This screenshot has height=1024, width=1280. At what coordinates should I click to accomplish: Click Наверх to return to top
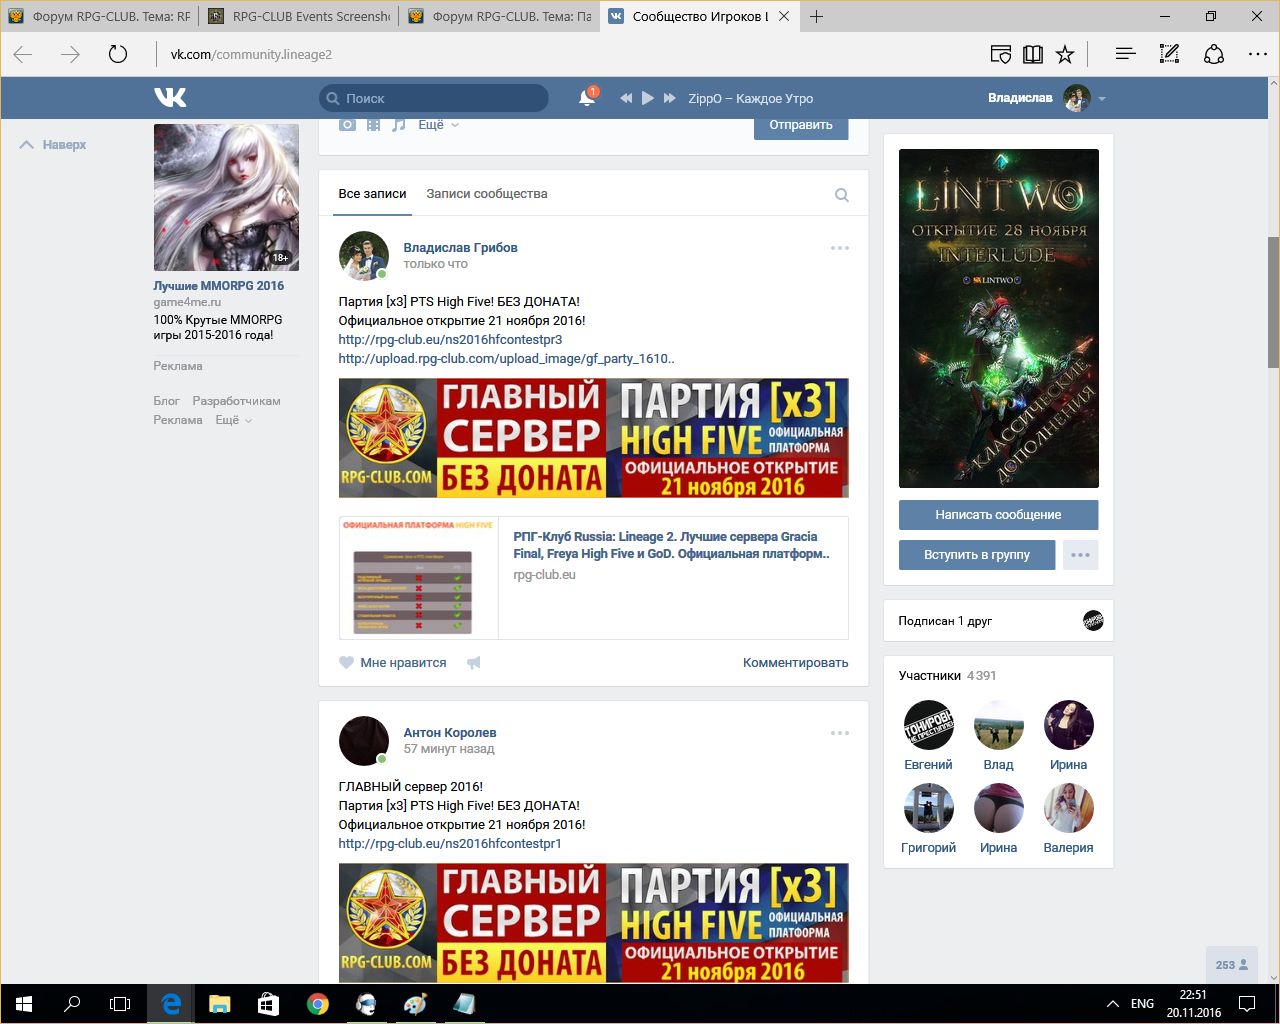click(53, 145)
